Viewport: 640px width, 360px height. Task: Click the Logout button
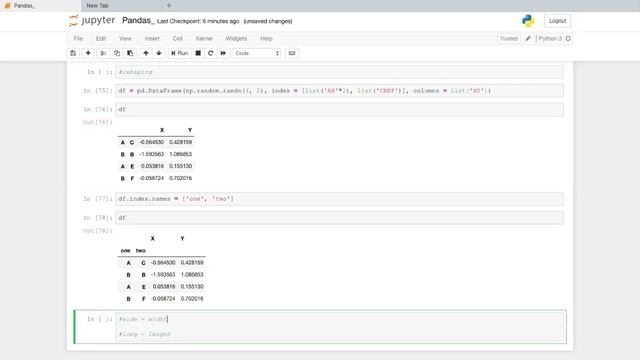[557, 21]
